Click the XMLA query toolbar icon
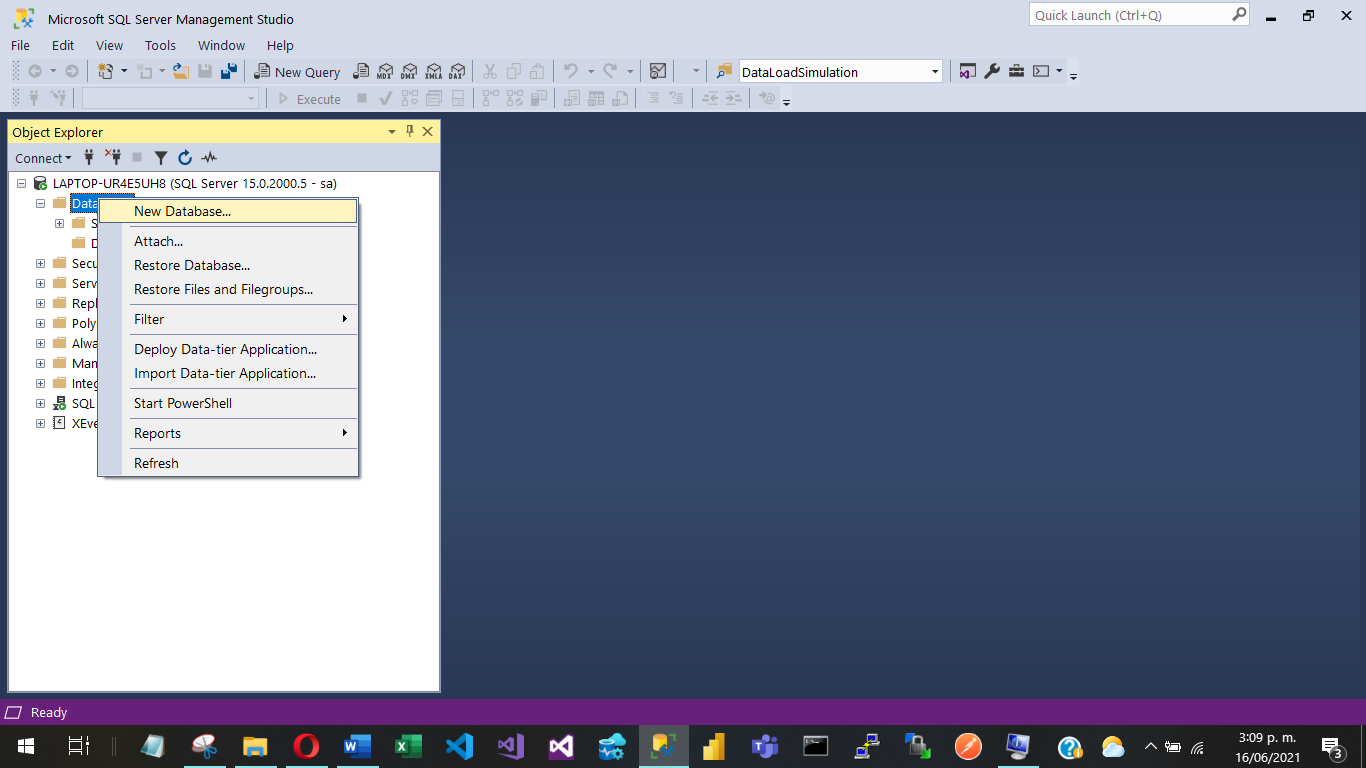 coord(432,72)
